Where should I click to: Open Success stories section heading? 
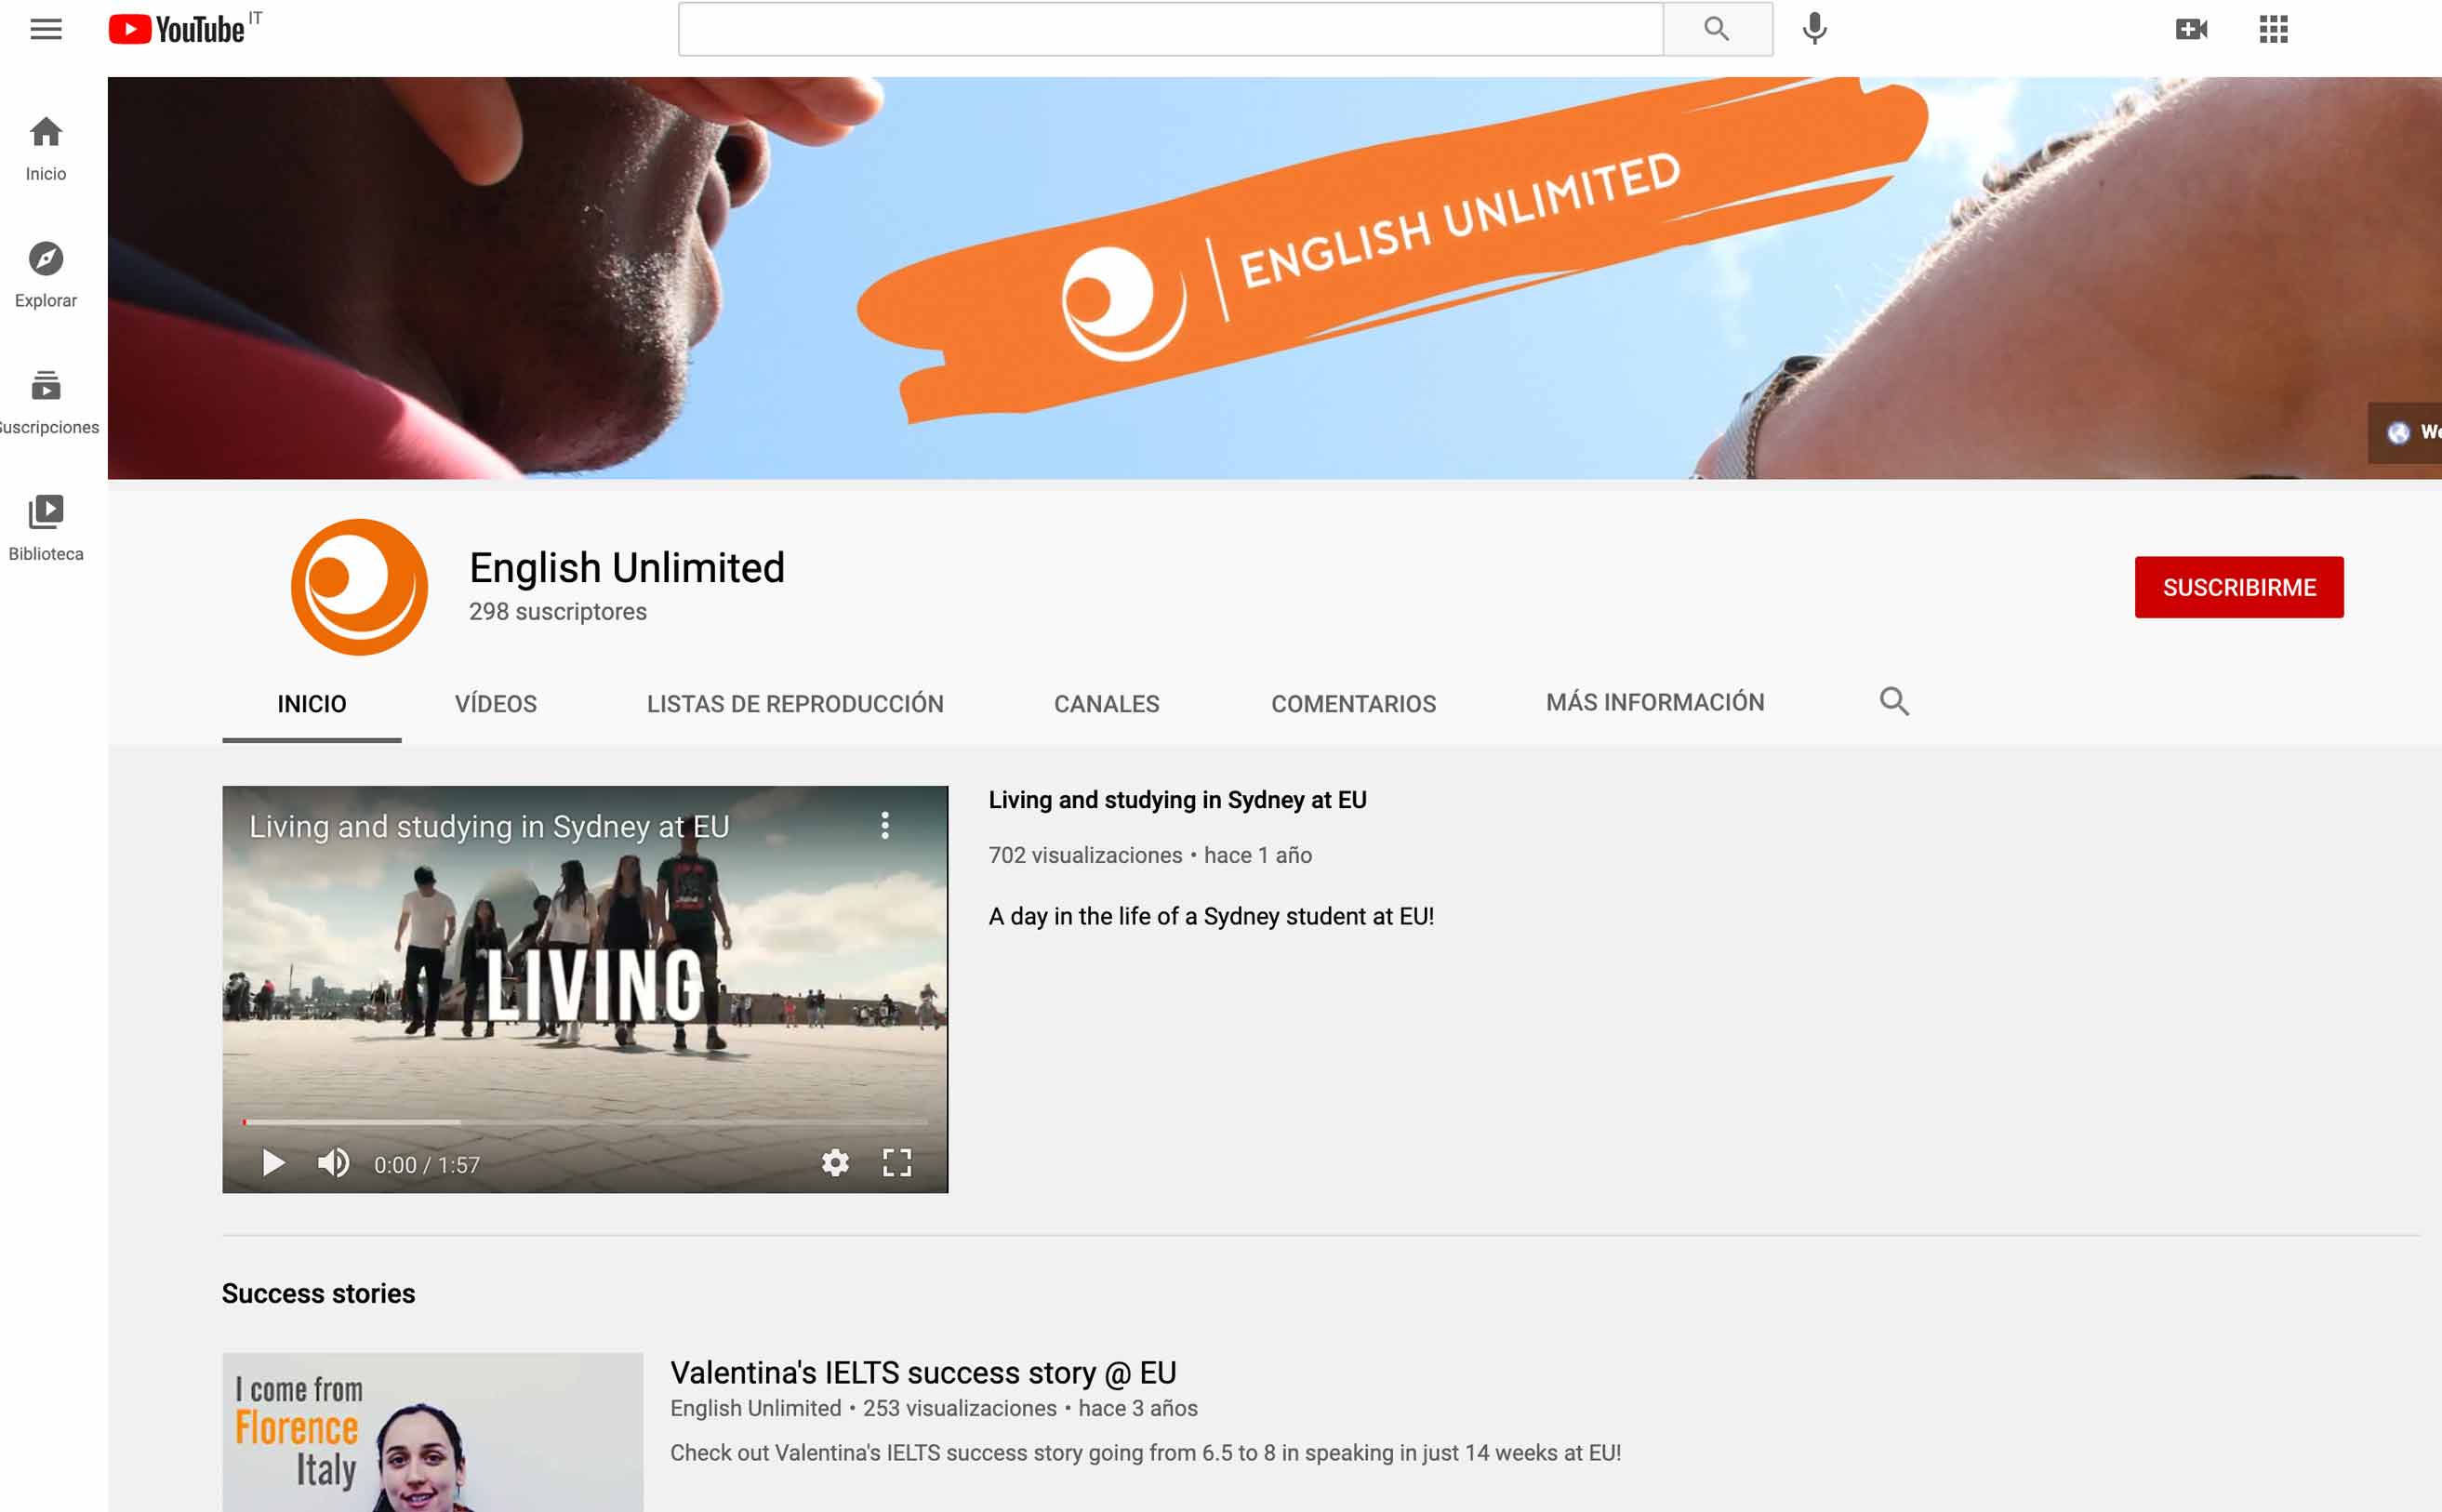(x=318, y=1294)
